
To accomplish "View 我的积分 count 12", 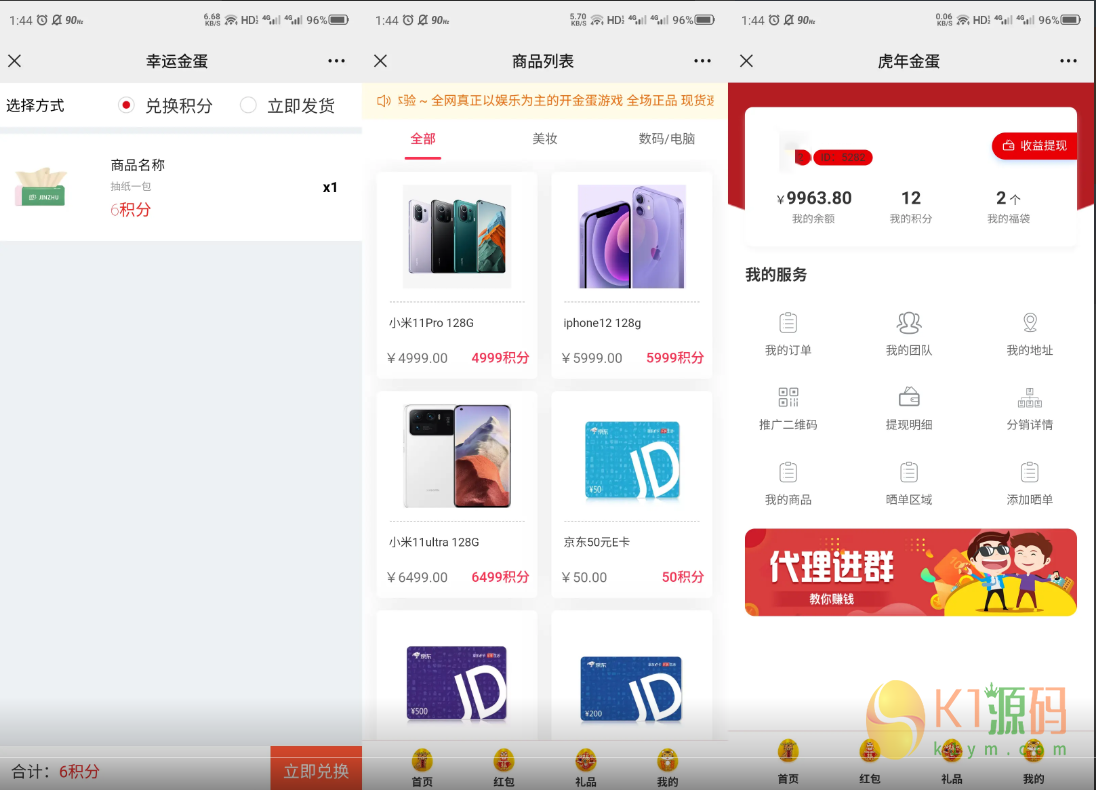I will point(911,206).
